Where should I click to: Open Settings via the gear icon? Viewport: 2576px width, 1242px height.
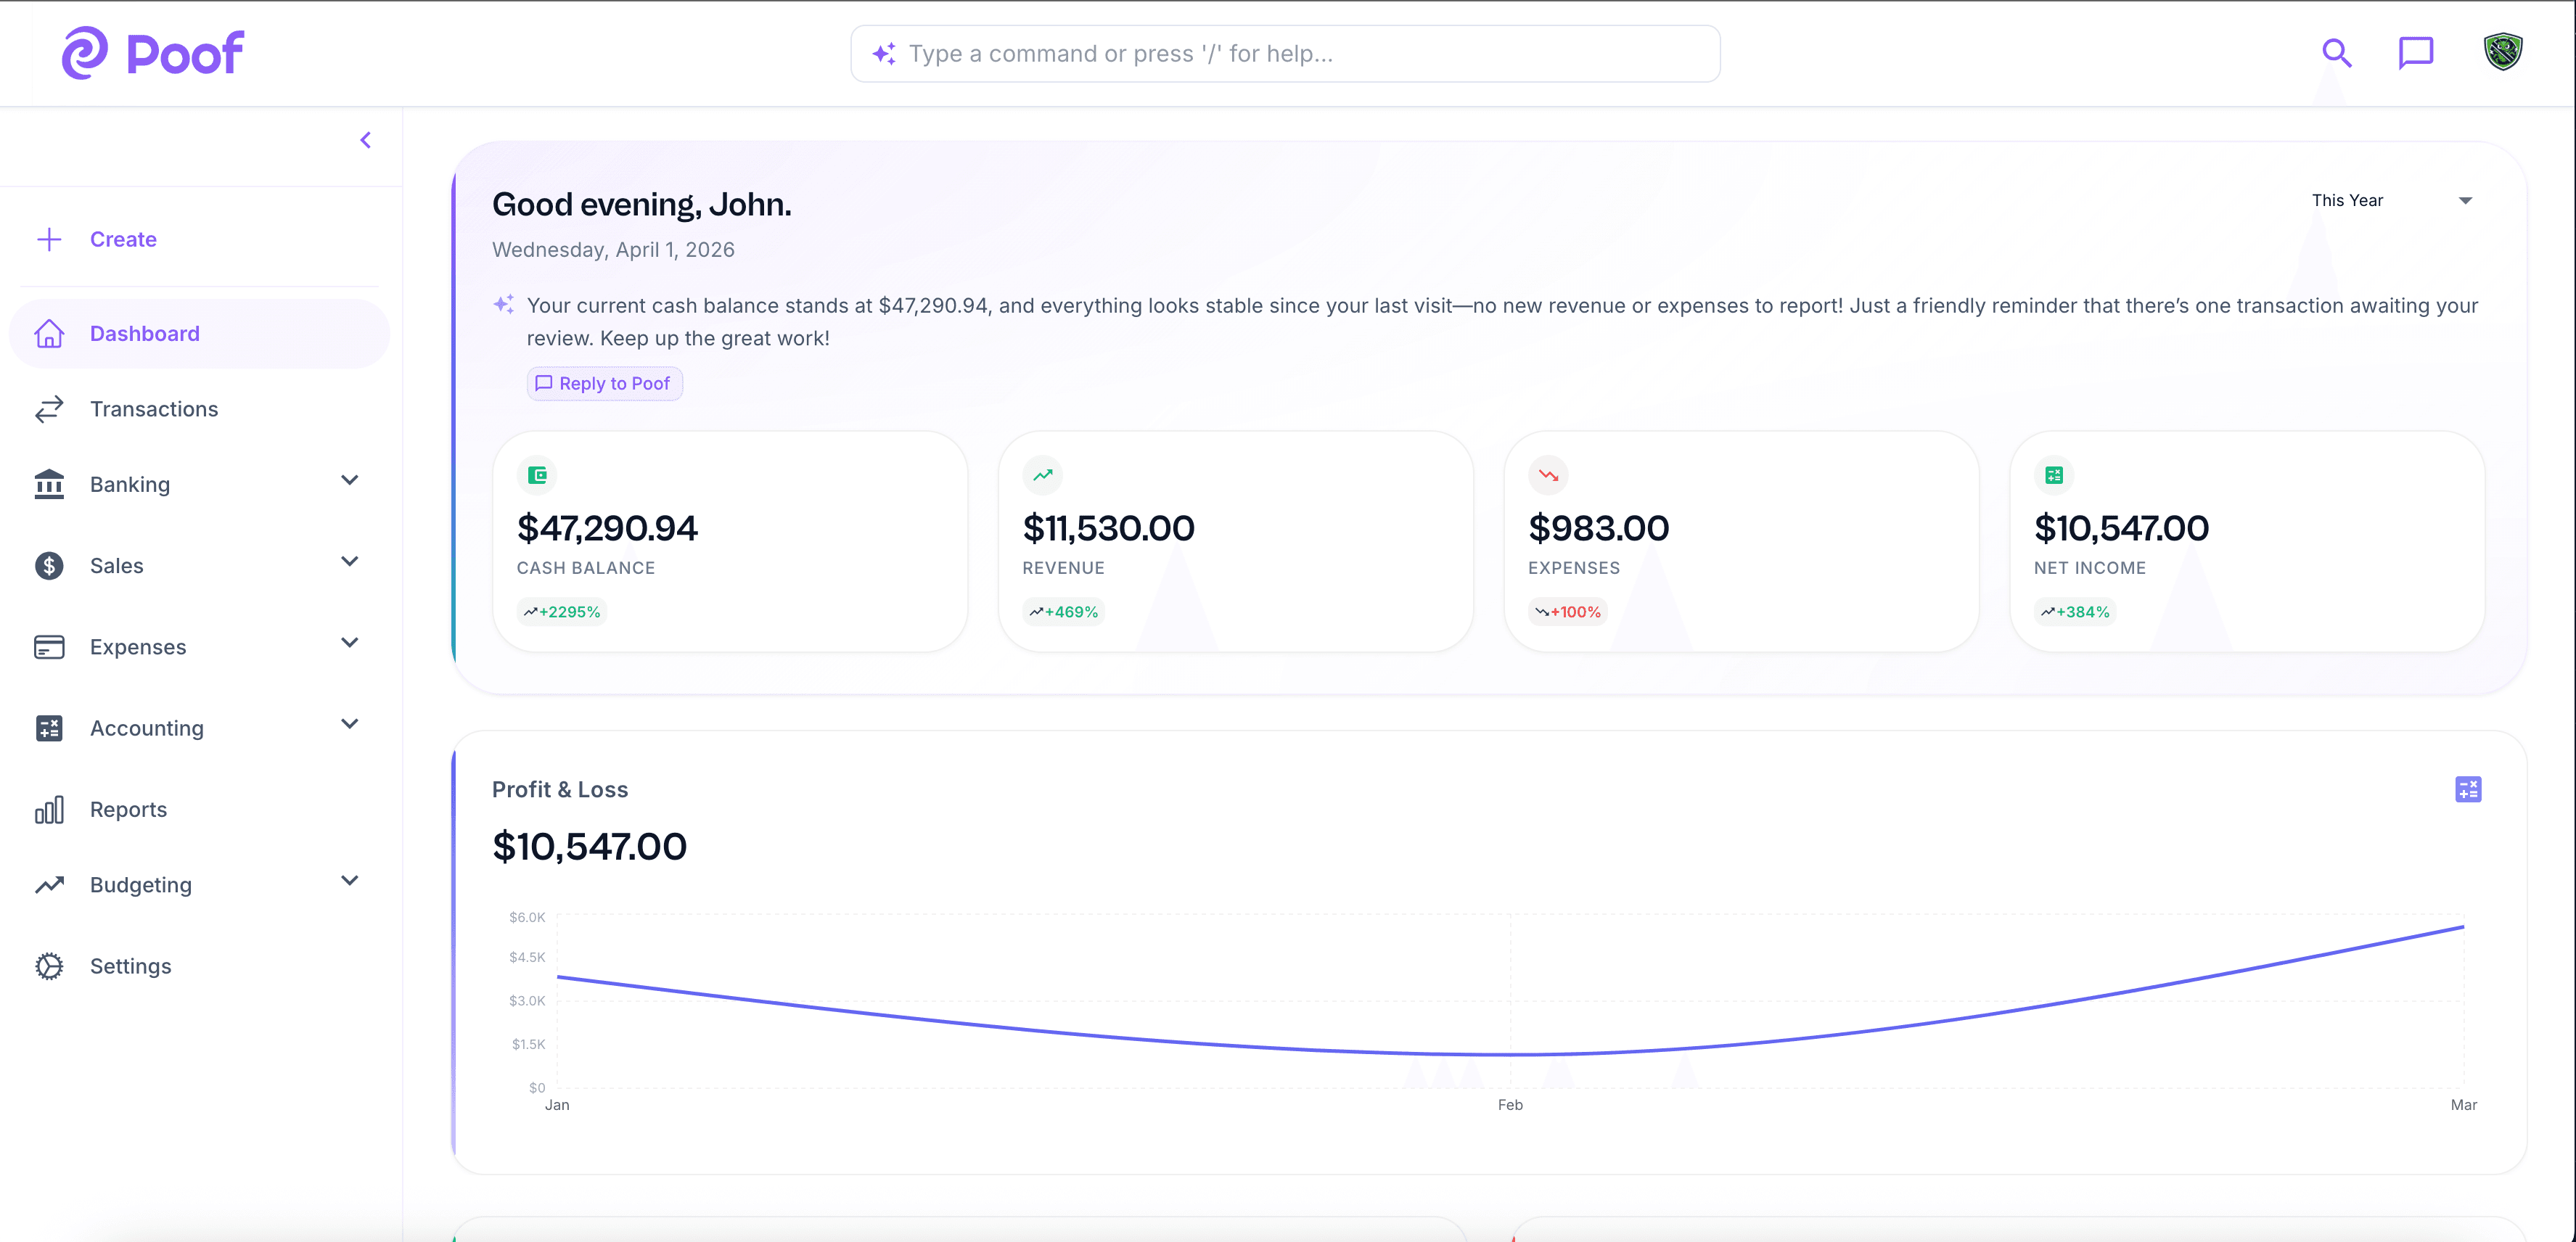[48, 966]
